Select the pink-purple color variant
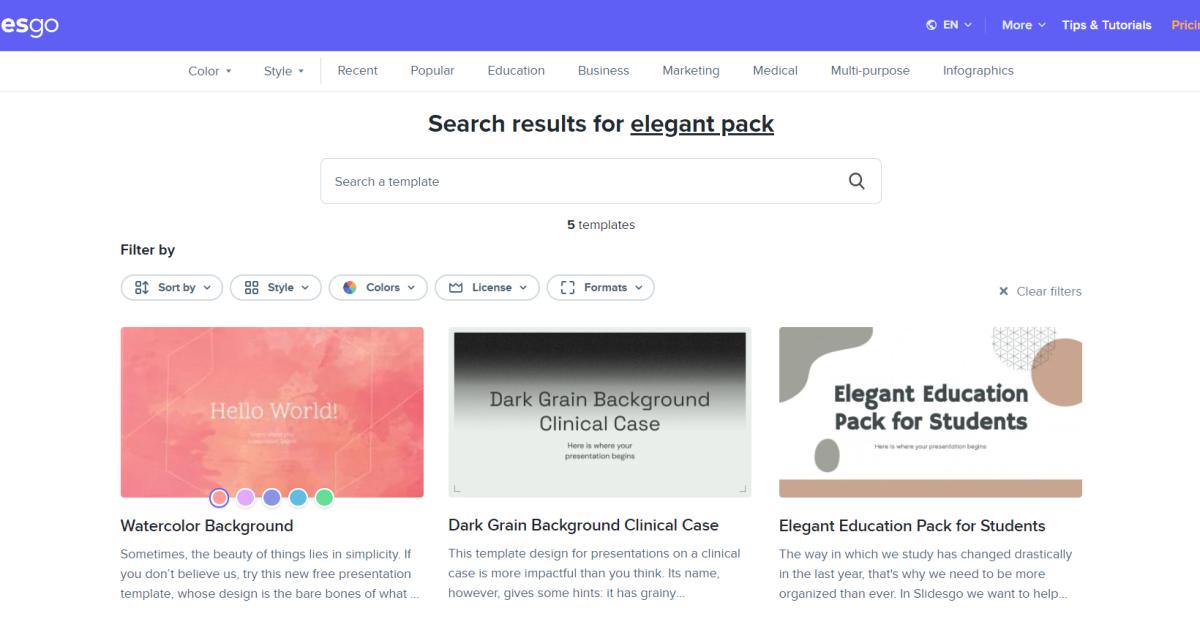This screenshot has height=630, width=1200. [246, 498]
